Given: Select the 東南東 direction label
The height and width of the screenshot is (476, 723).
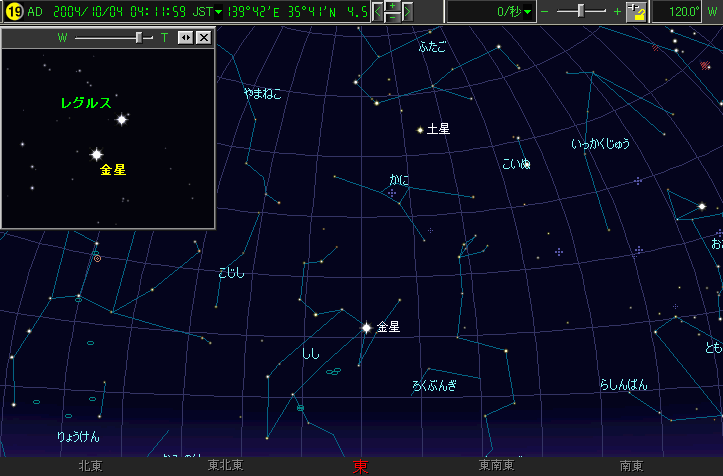Looking at the screenshot, I should 496,465.
